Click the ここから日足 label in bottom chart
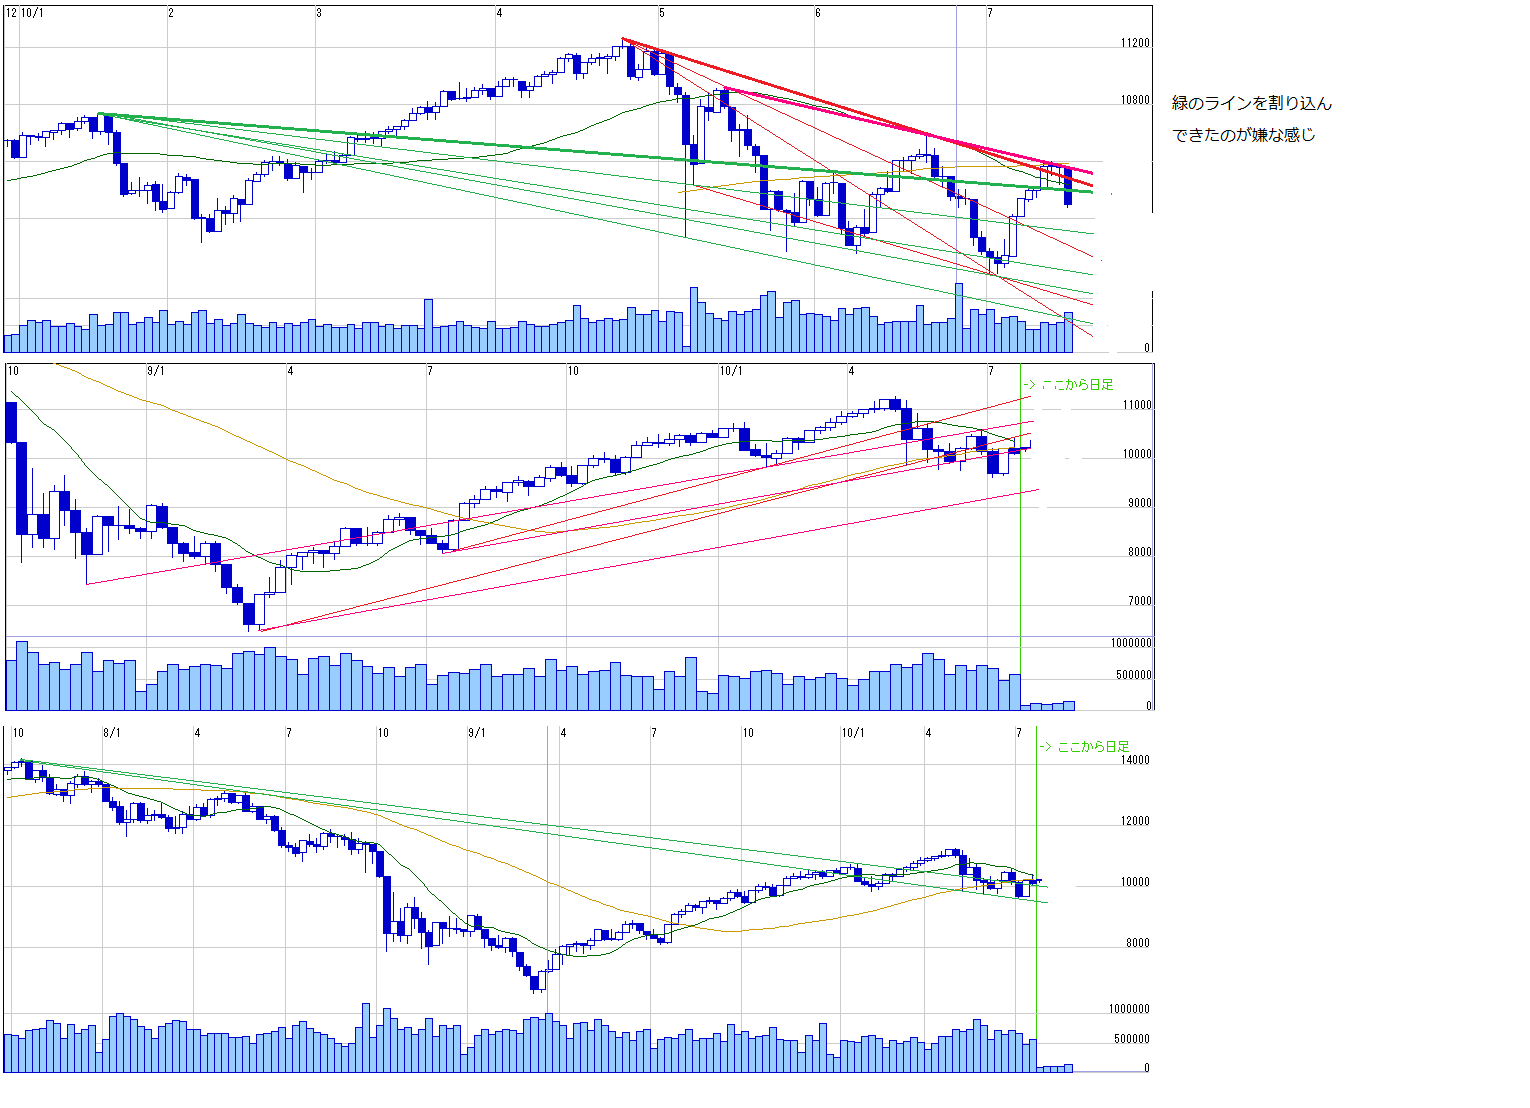Screen dimensions: 1530x1108 point(1092,747)
